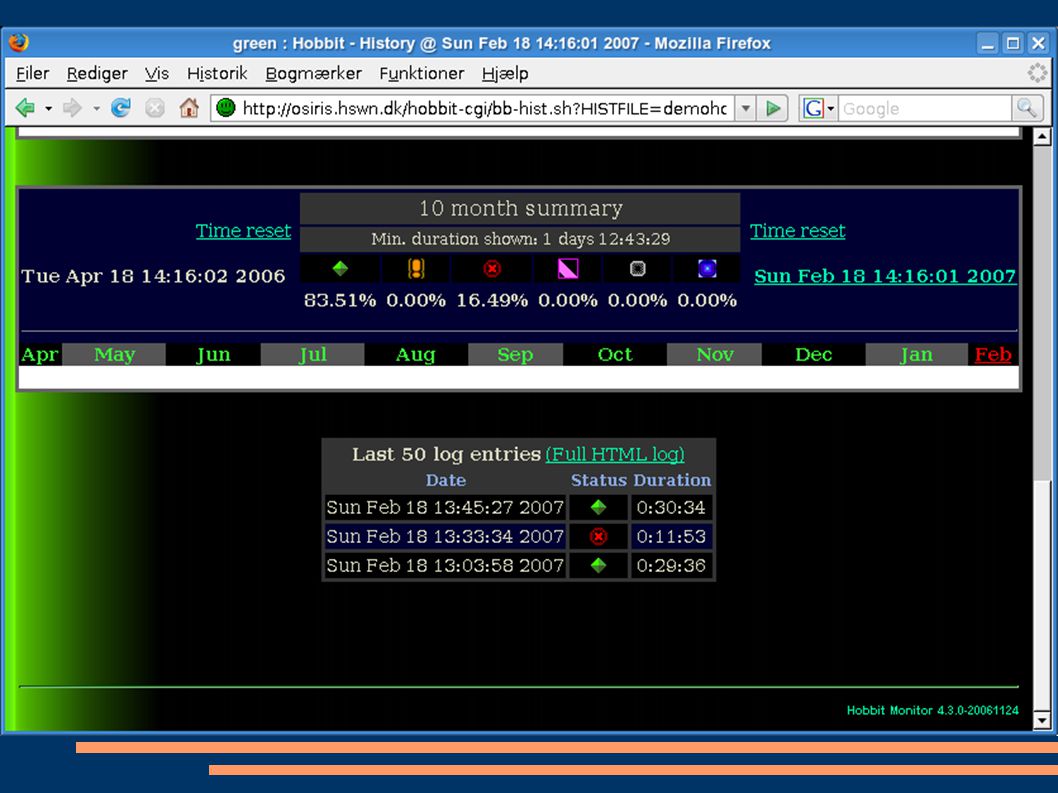
Task: Open the Forward history dropdown arrow
Action: (96, 109)
